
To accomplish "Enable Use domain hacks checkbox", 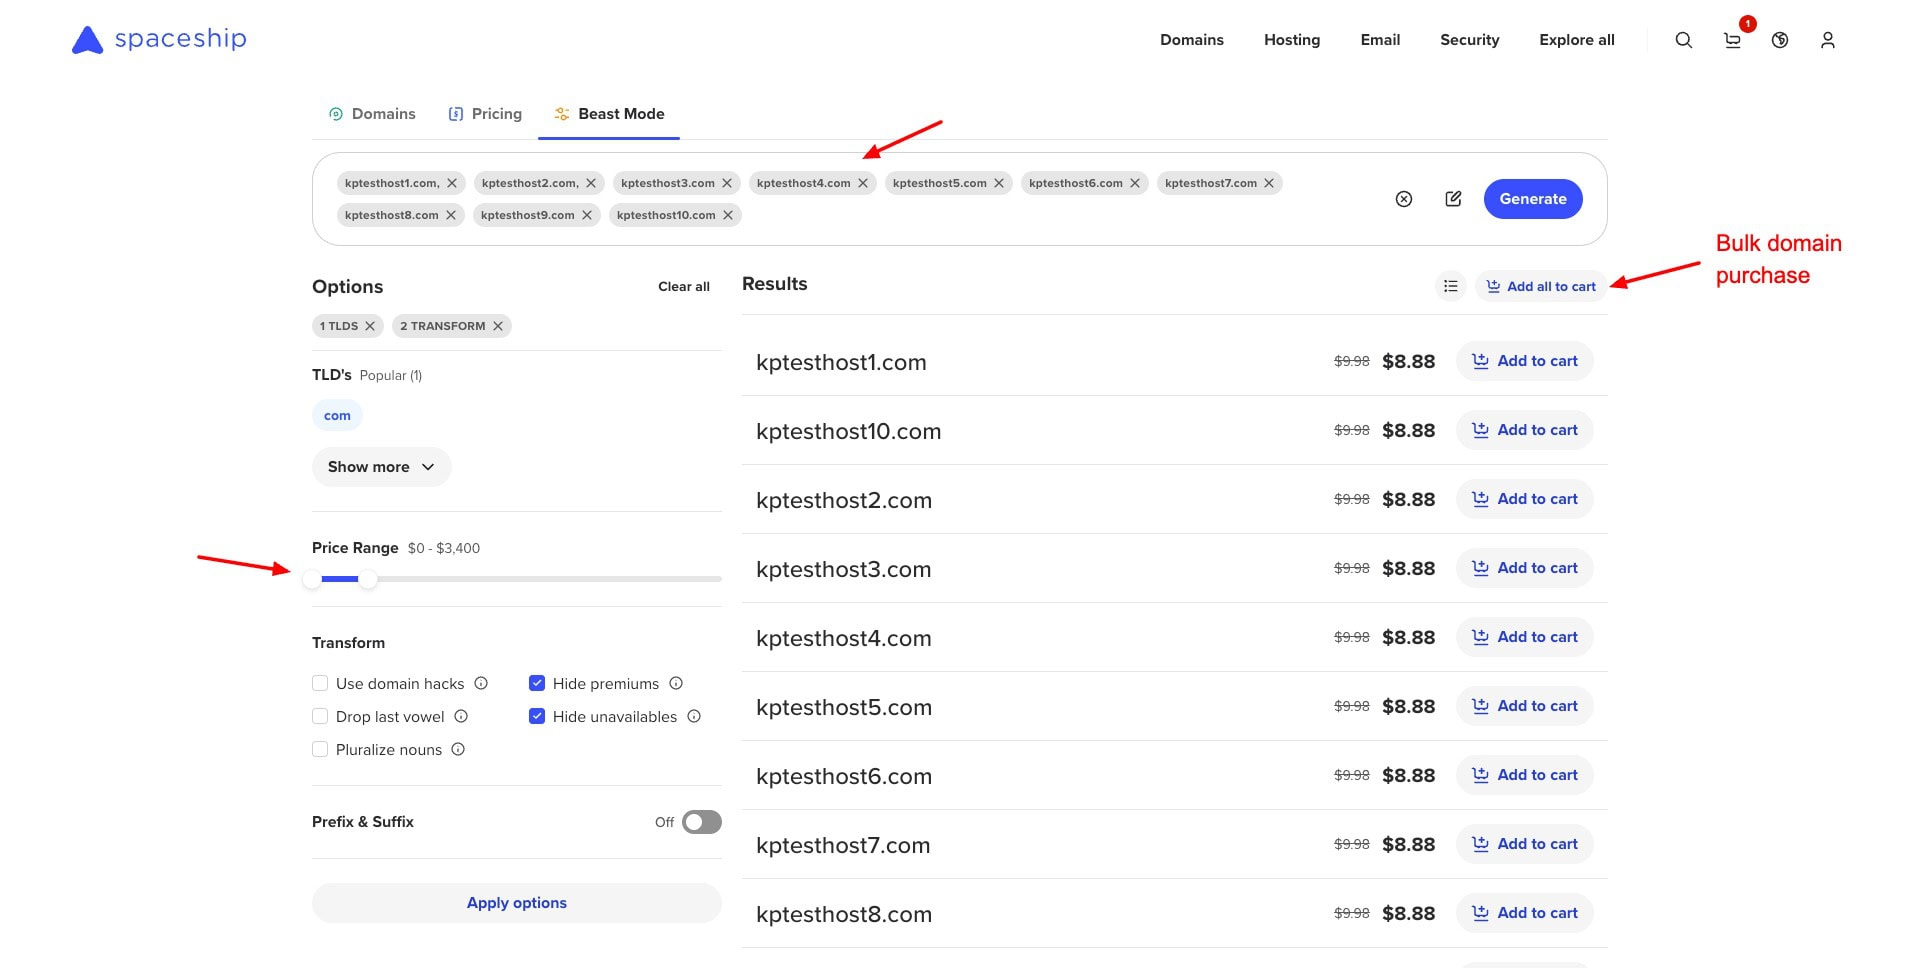I will (x=320, y=683).
